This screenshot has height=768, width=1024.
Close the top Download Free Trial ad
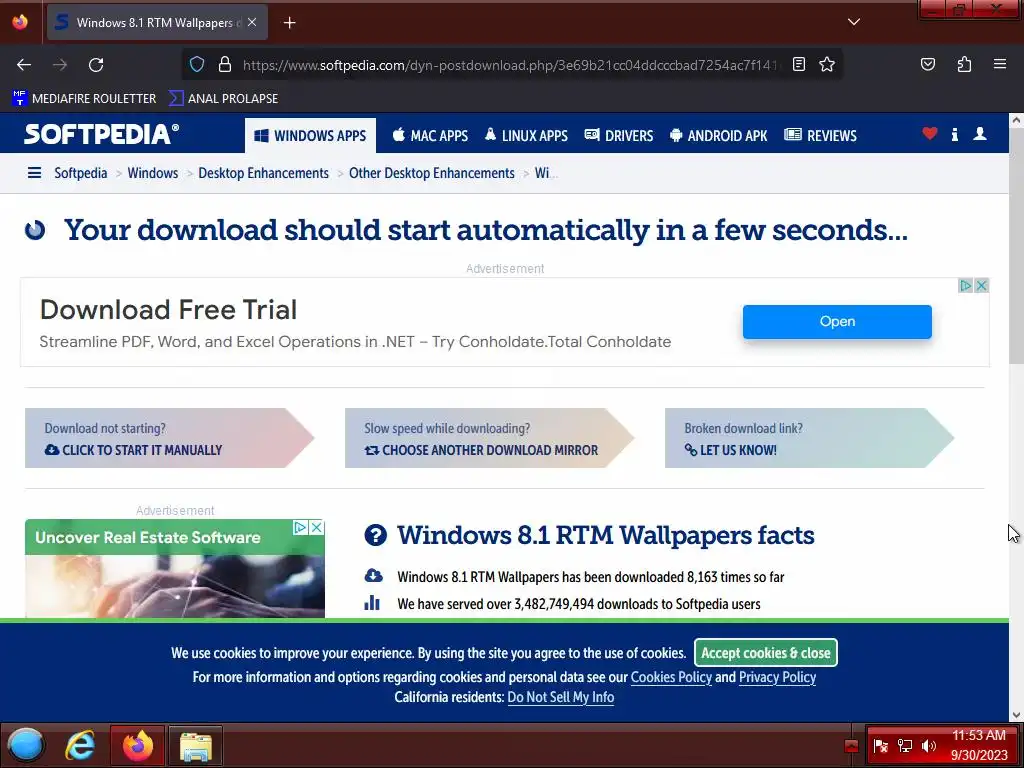click(982, 285)
